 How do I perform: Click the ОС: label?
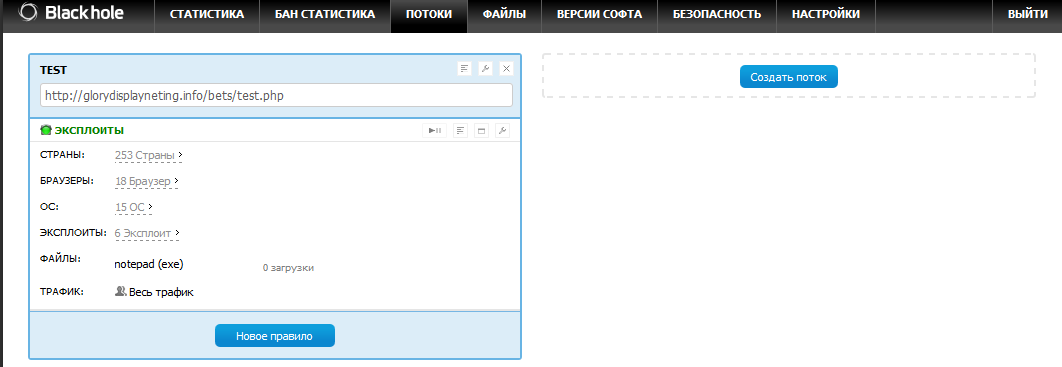coord(50,207)
